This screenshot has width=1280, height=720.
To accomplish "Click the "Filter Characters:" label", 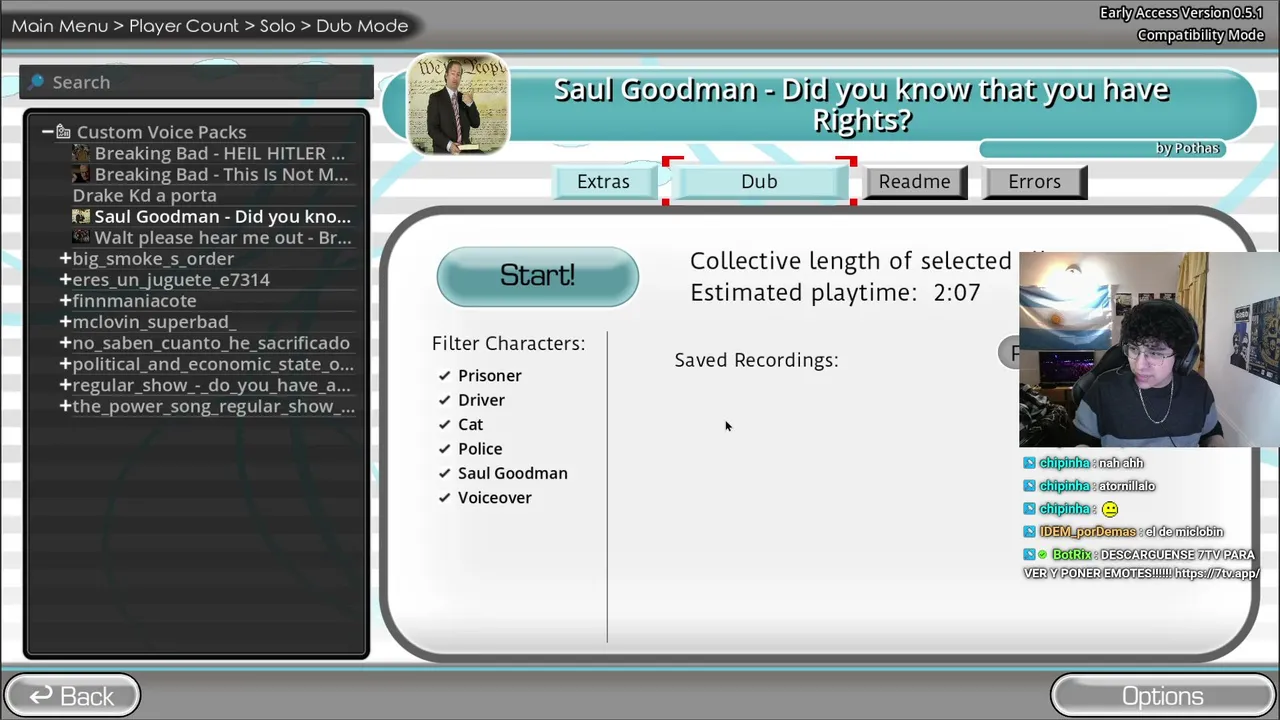I will point(508,343).
